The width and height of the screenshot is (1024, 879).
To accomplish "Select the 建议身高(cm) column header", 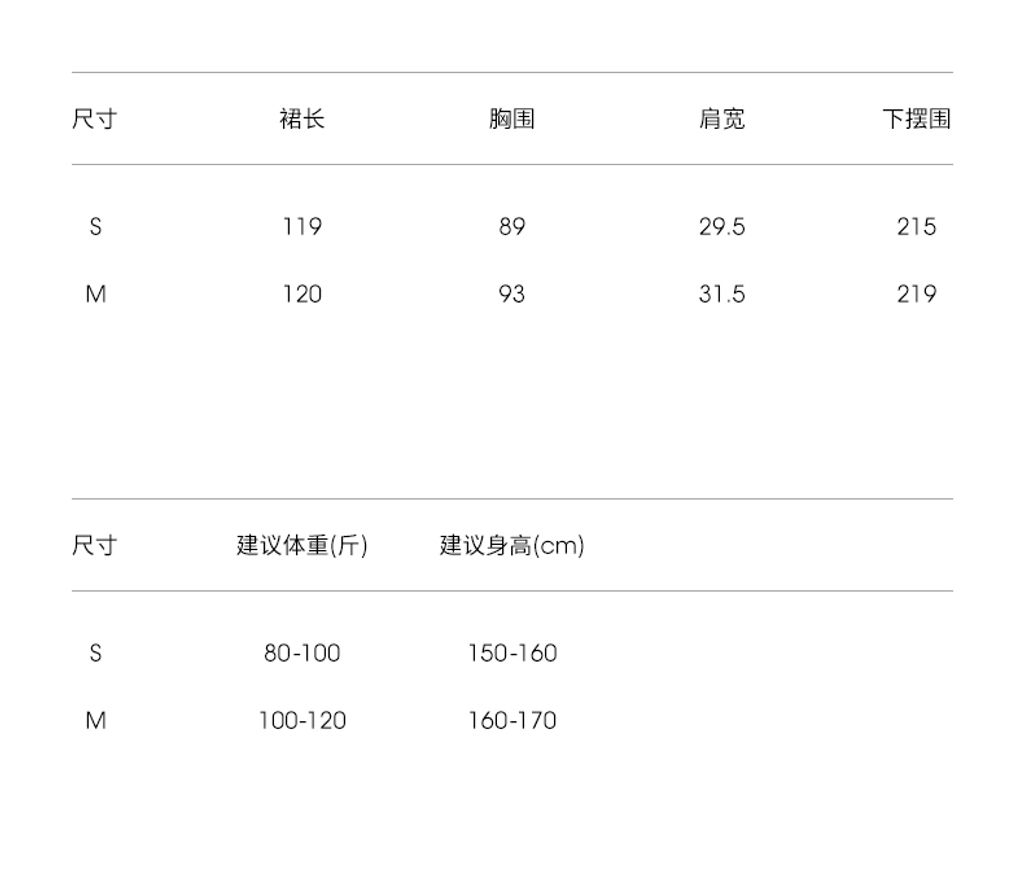I will coord(512,545).
